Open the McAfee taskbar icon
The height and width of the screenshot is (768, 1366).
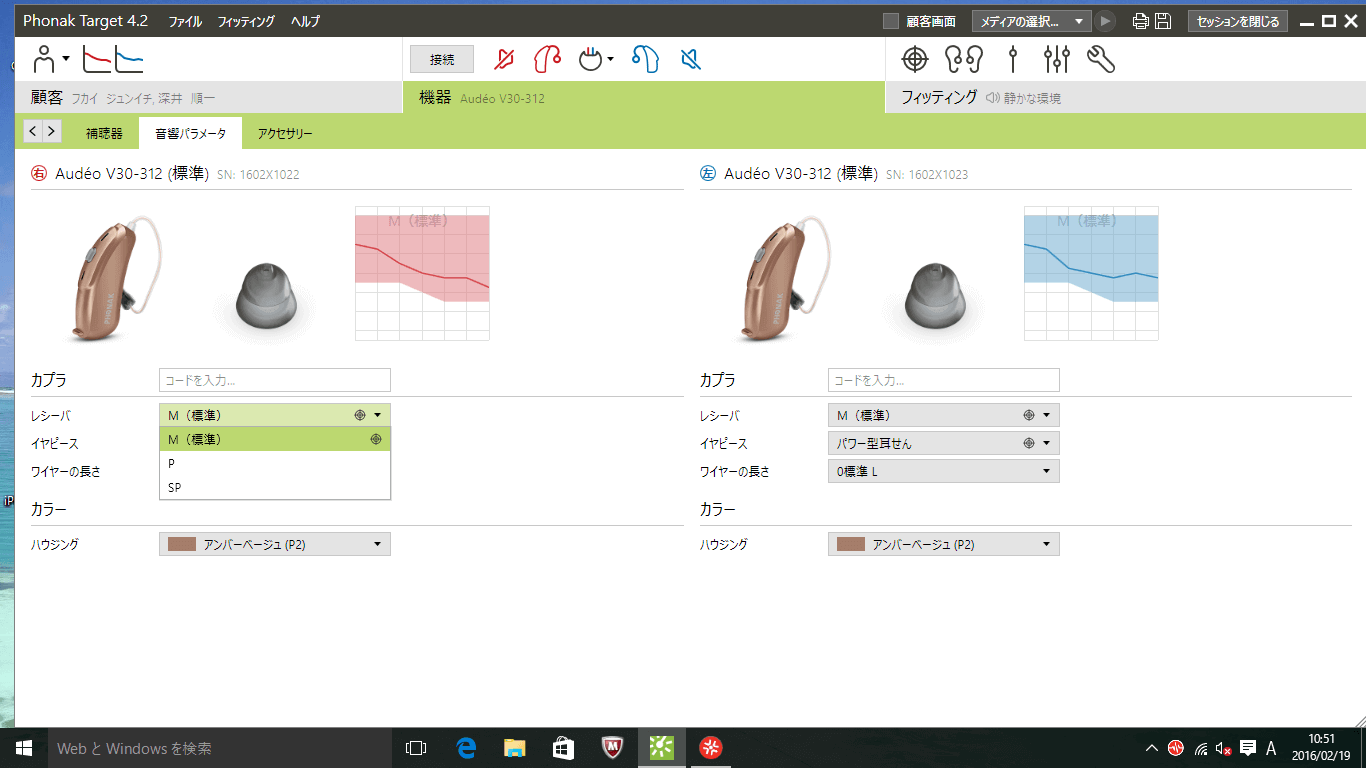click(613, 748)
